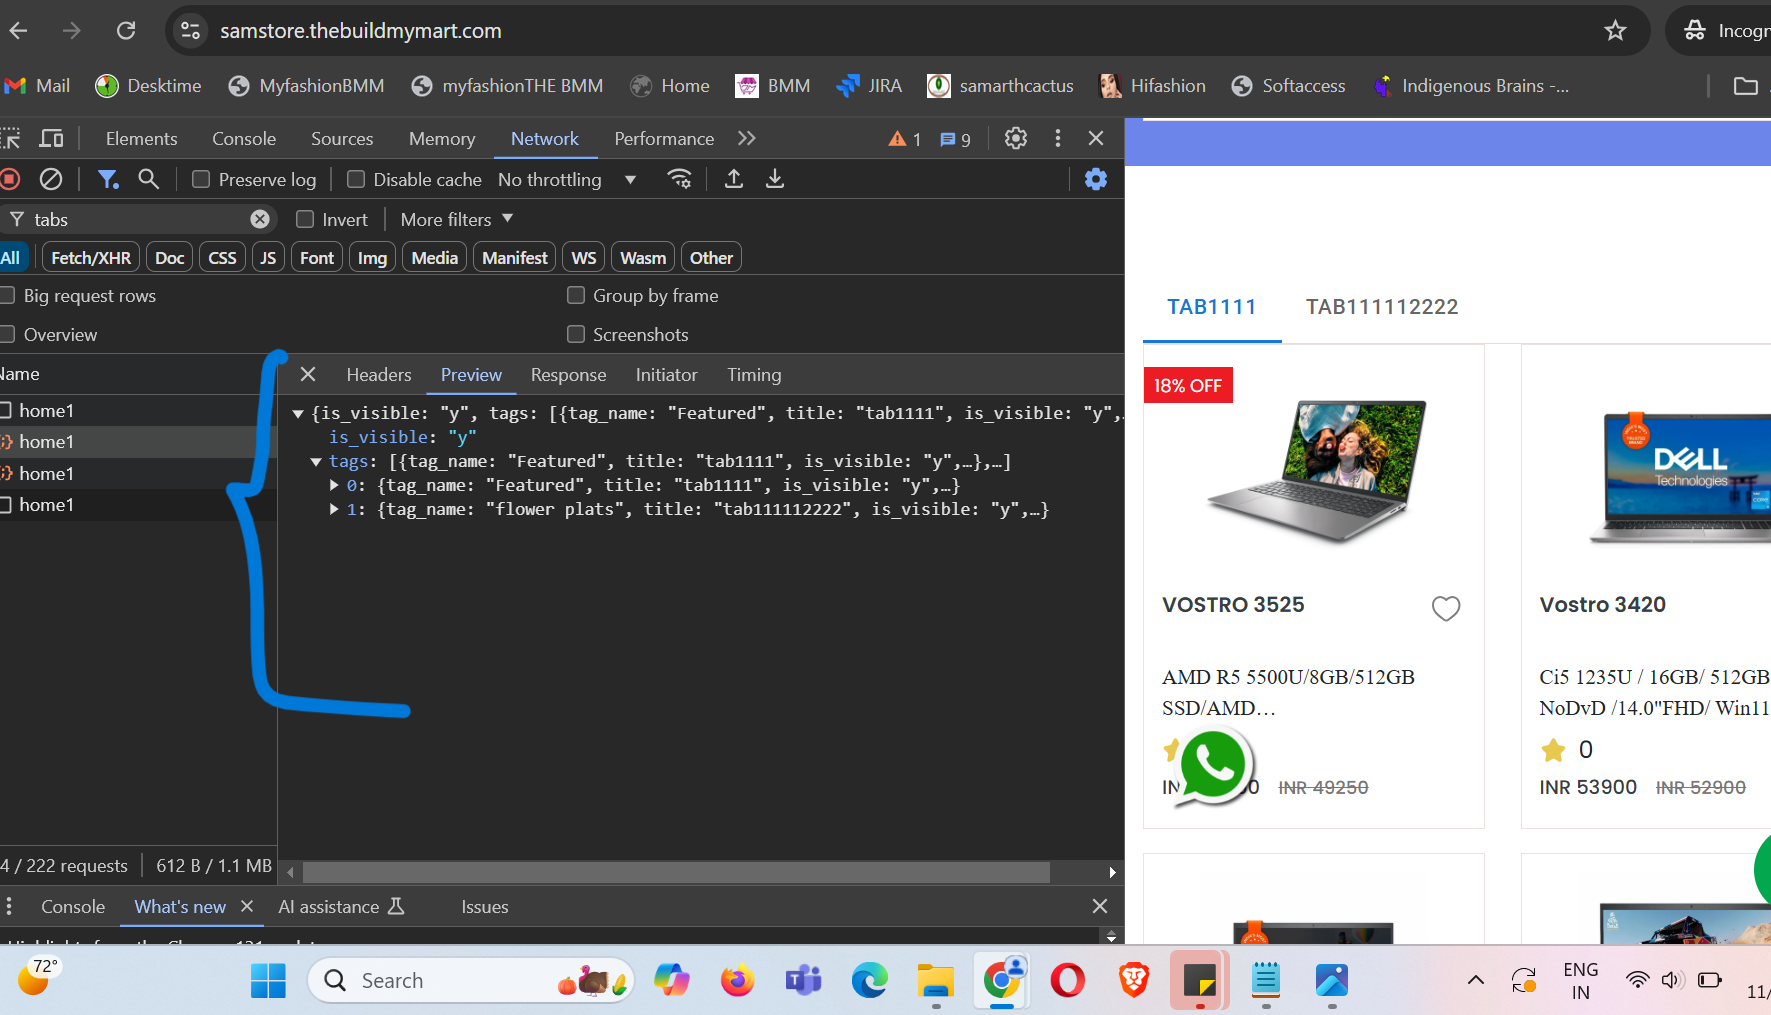Close the request details pane
Image resolution: width=1771 pixels, height=1015 pixels.
click(308, 374)
